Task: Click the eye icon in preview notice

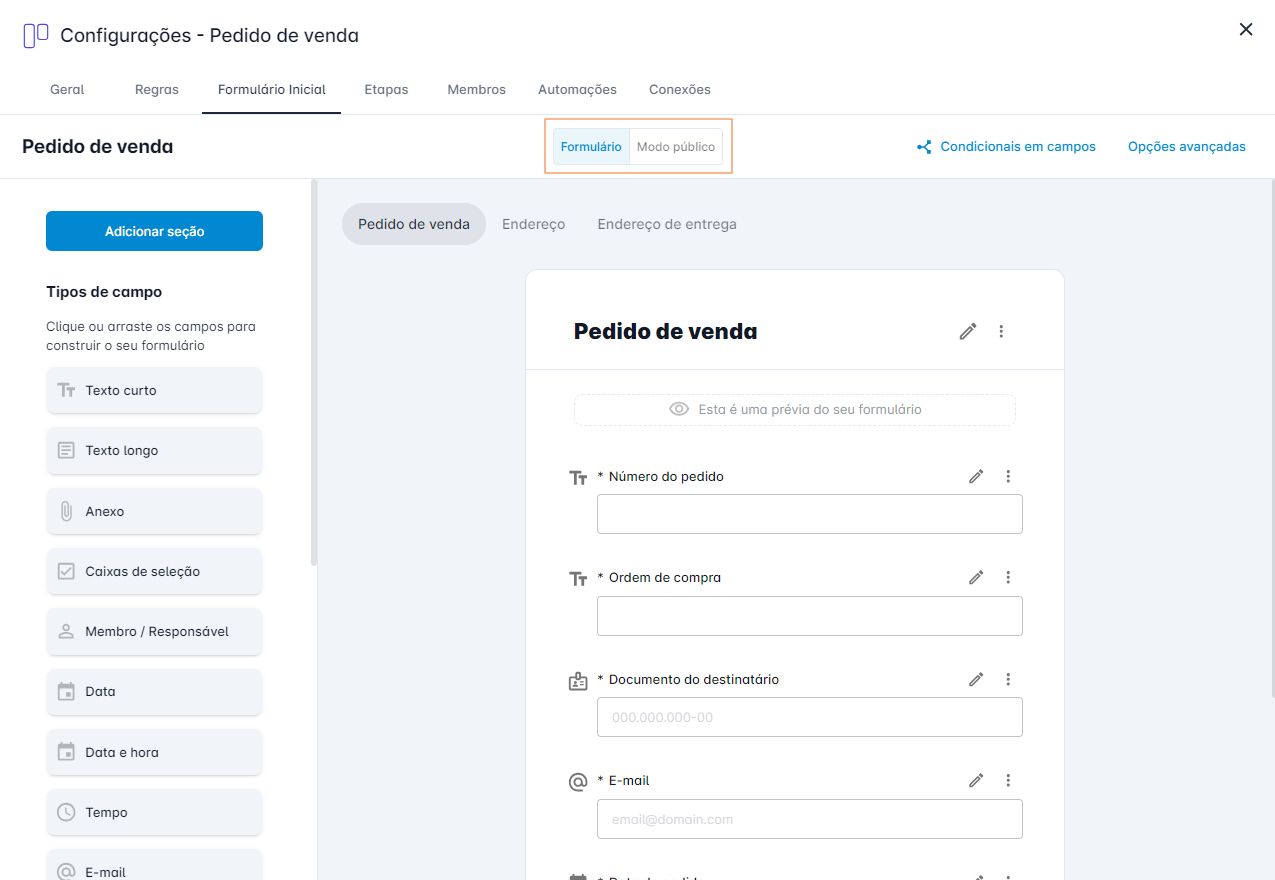Action: pos(679,409)
